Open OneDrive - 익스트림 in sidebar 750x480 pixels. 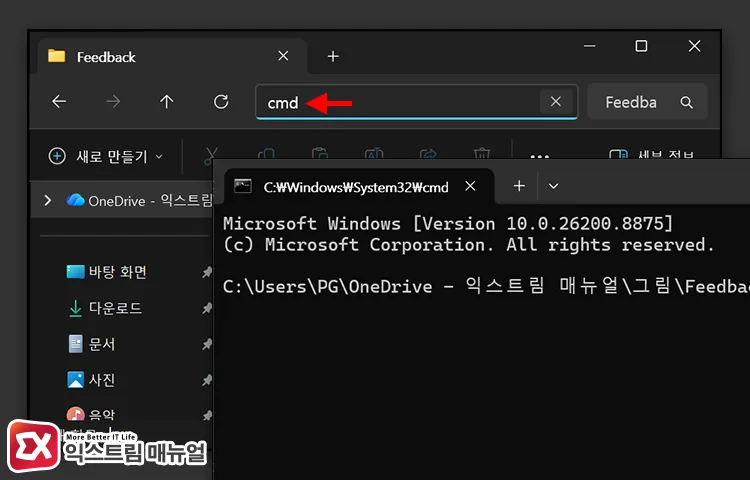click(x=139, y=200)
